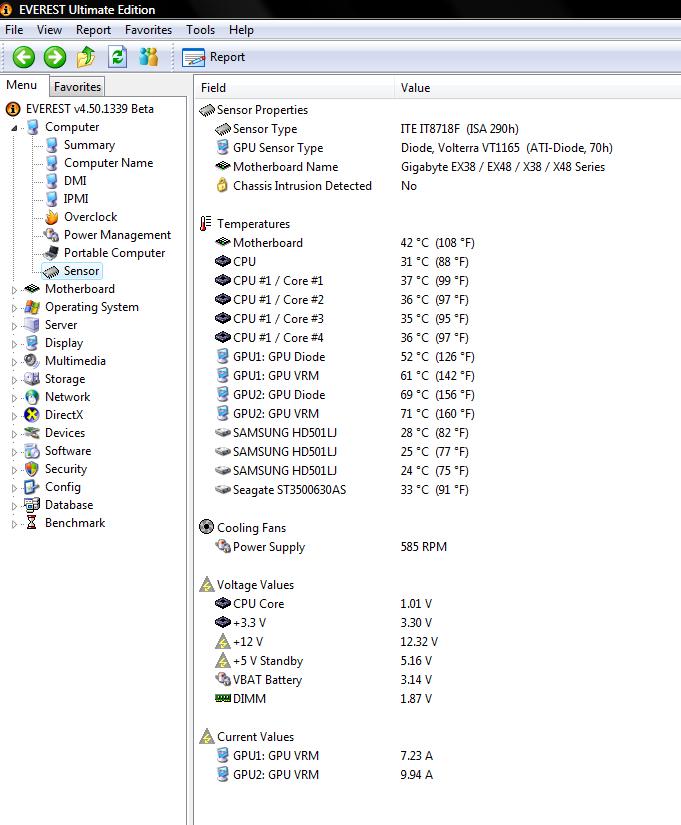Viewport: 681px width, 825px height.
Task: Click the Operating System Windows flag icon
Action: [x=32, y=307]
